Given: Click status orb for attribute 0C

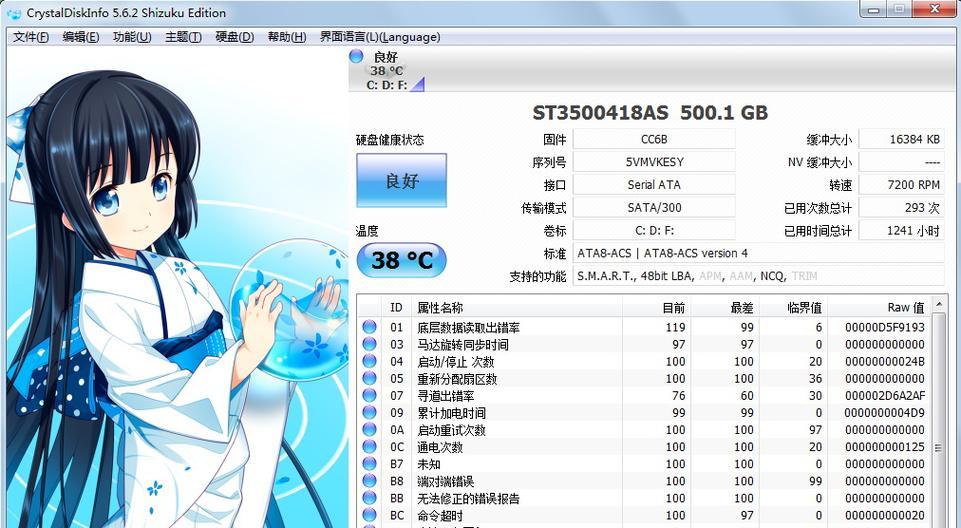Looking at the screenshot, I should [369, 447].
